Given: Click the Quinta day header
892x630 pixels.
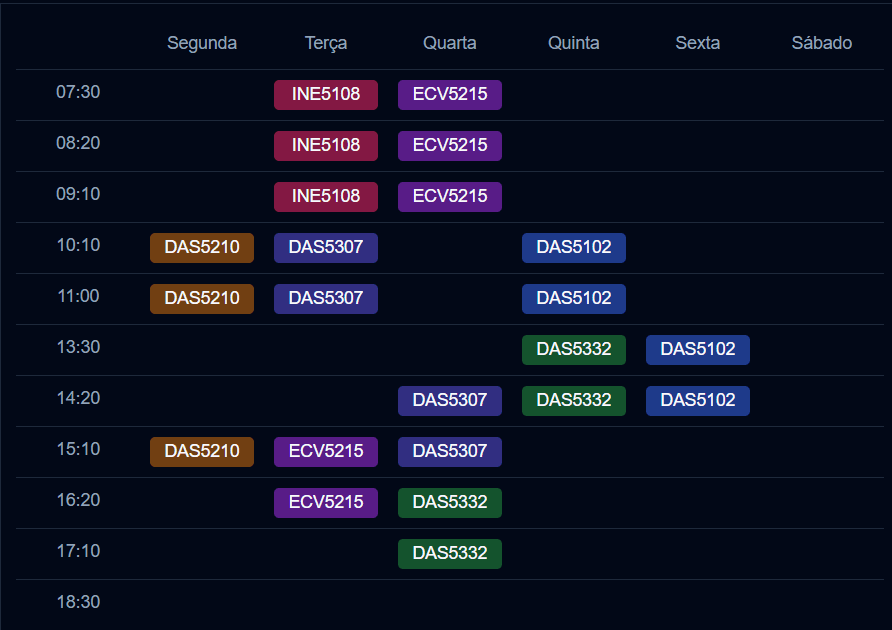Looking at the screenshot, I should (574, 43).
